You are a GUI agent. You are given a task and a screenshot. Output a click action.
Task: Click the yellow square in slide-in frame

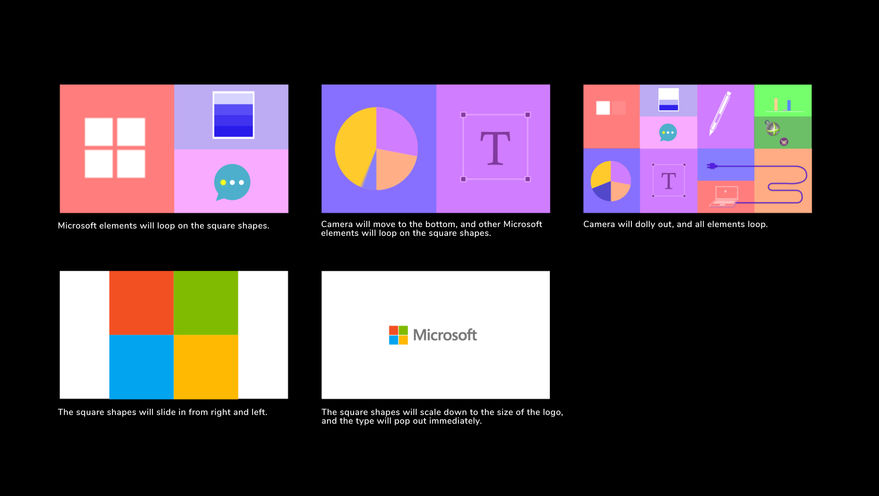click(206, 367)
